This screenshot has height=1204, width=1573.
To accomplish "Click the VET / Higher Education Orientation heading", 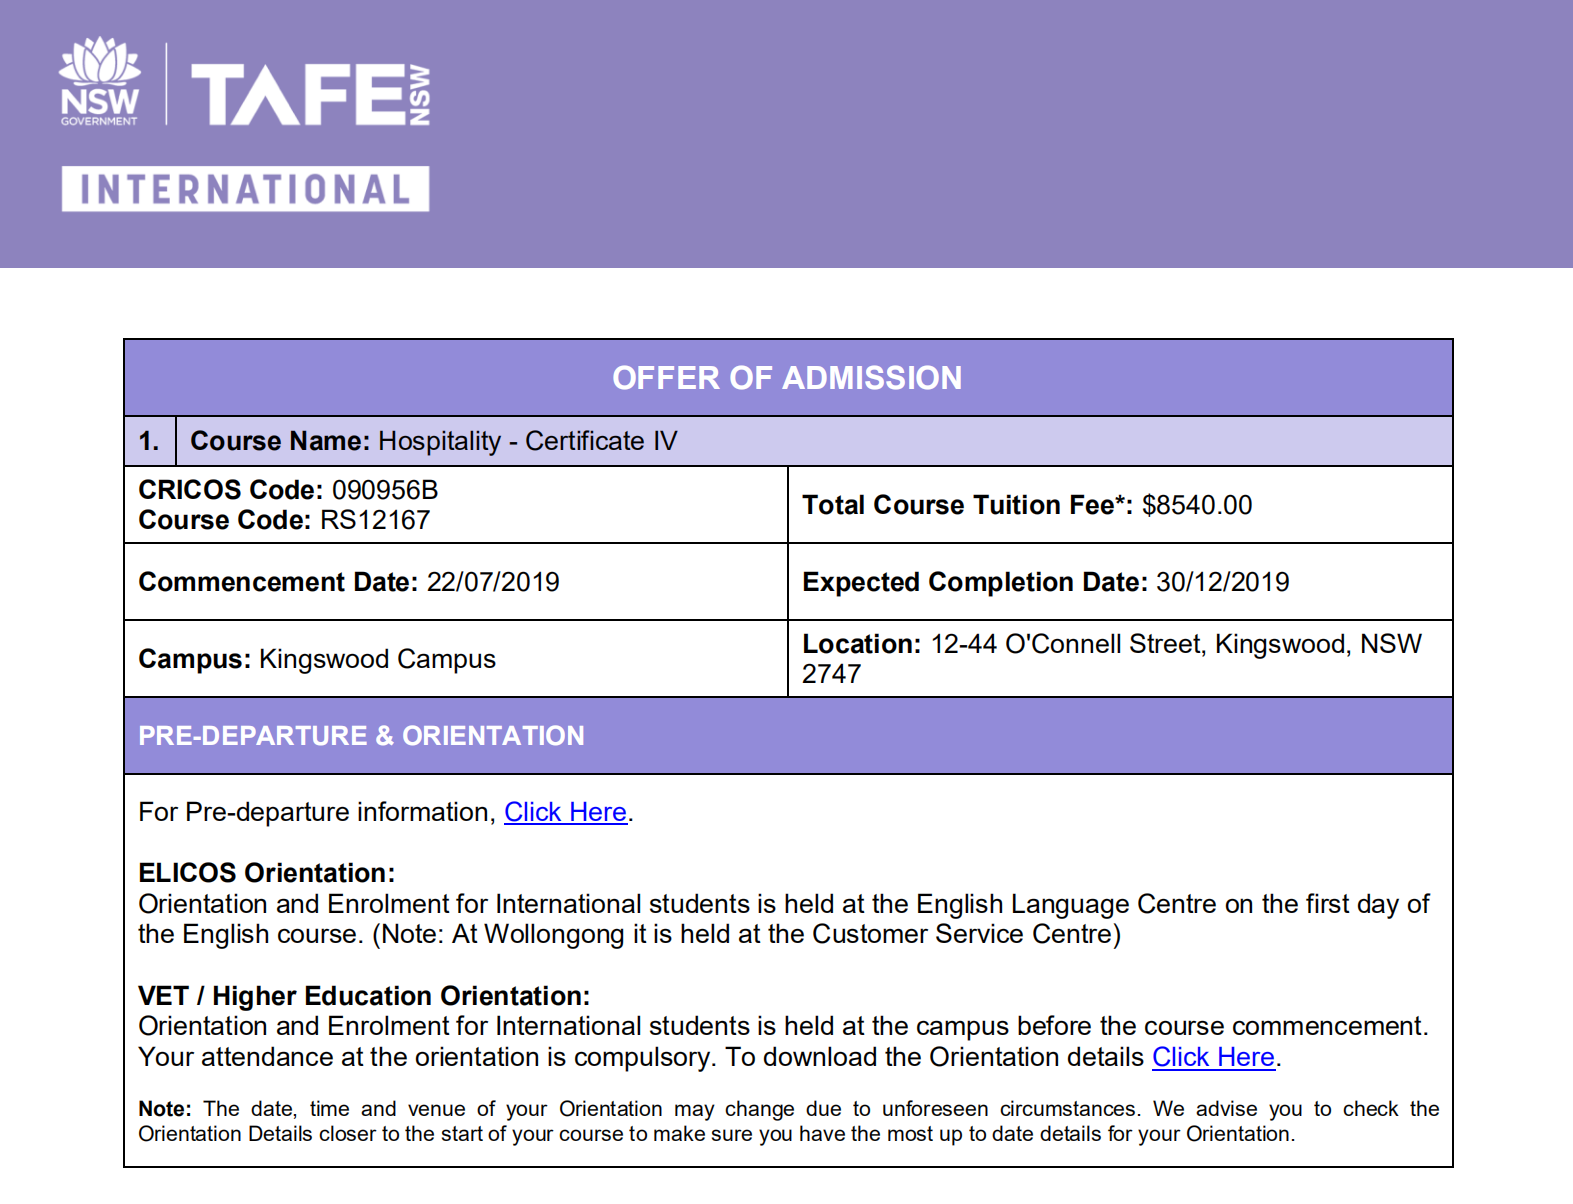I will coord(364,996).
